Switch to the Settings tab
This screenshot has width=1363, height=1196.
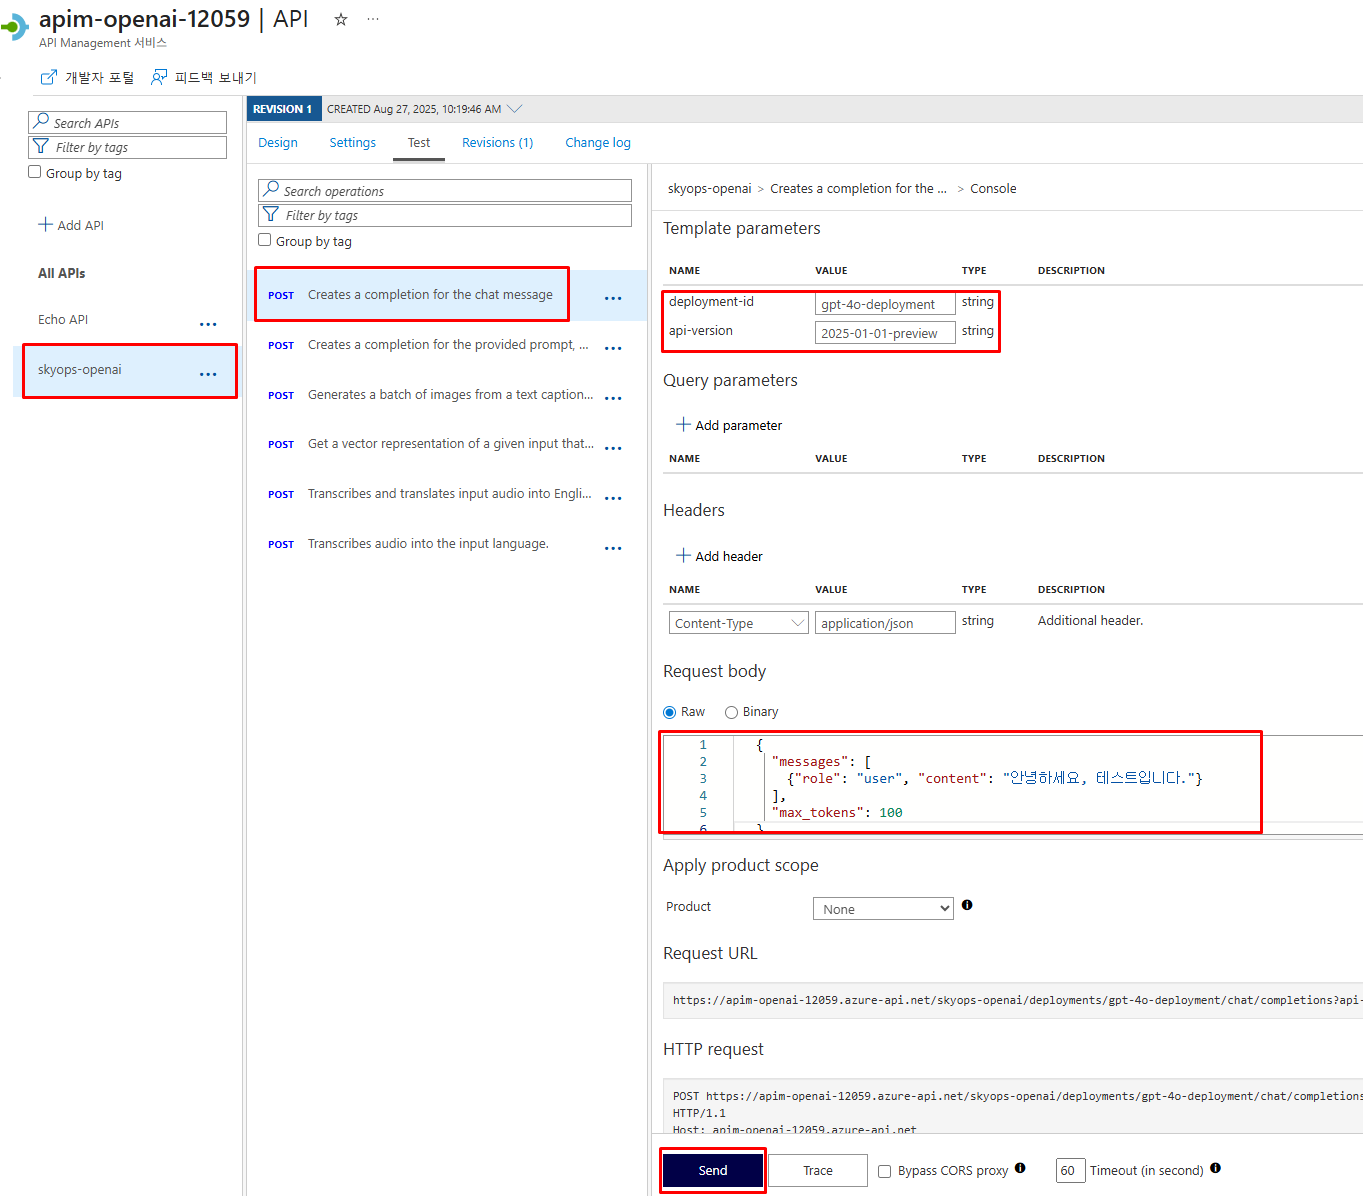pyautogui.click(x=352, y=142)
